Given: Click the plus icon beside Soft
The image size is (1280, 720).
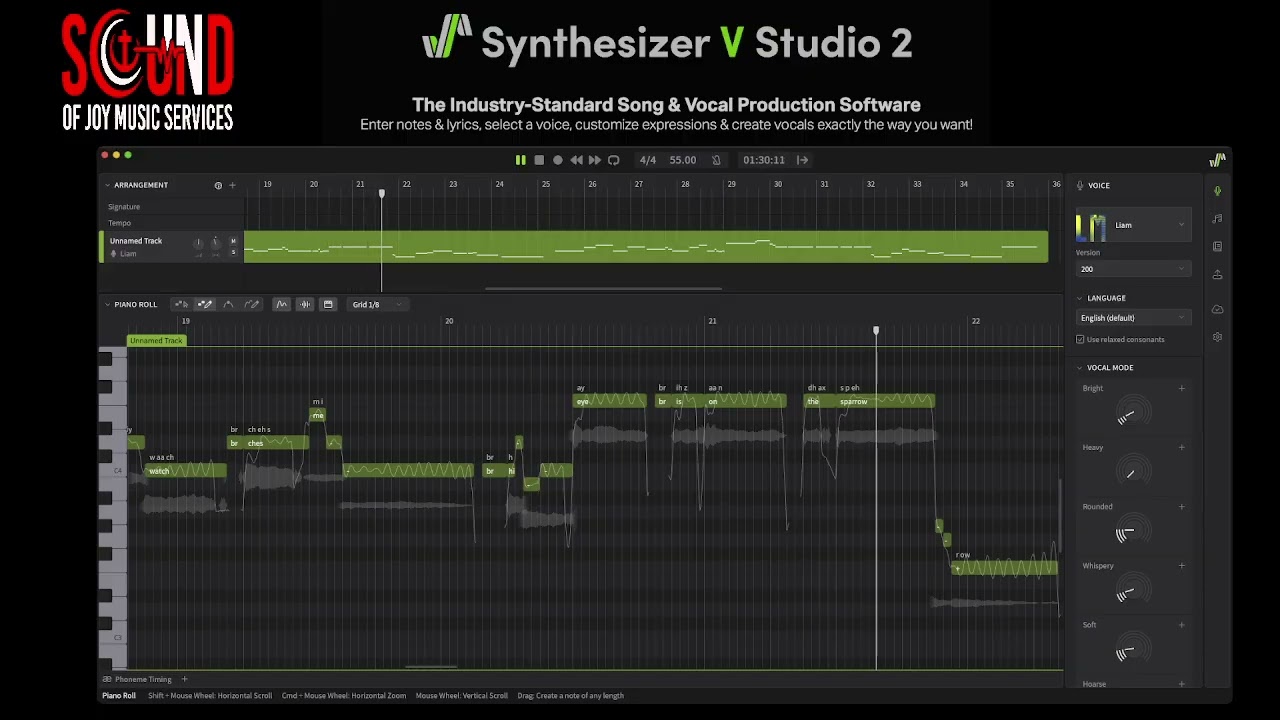Looking at the screenshot, I should click(x=1182, y=624).
